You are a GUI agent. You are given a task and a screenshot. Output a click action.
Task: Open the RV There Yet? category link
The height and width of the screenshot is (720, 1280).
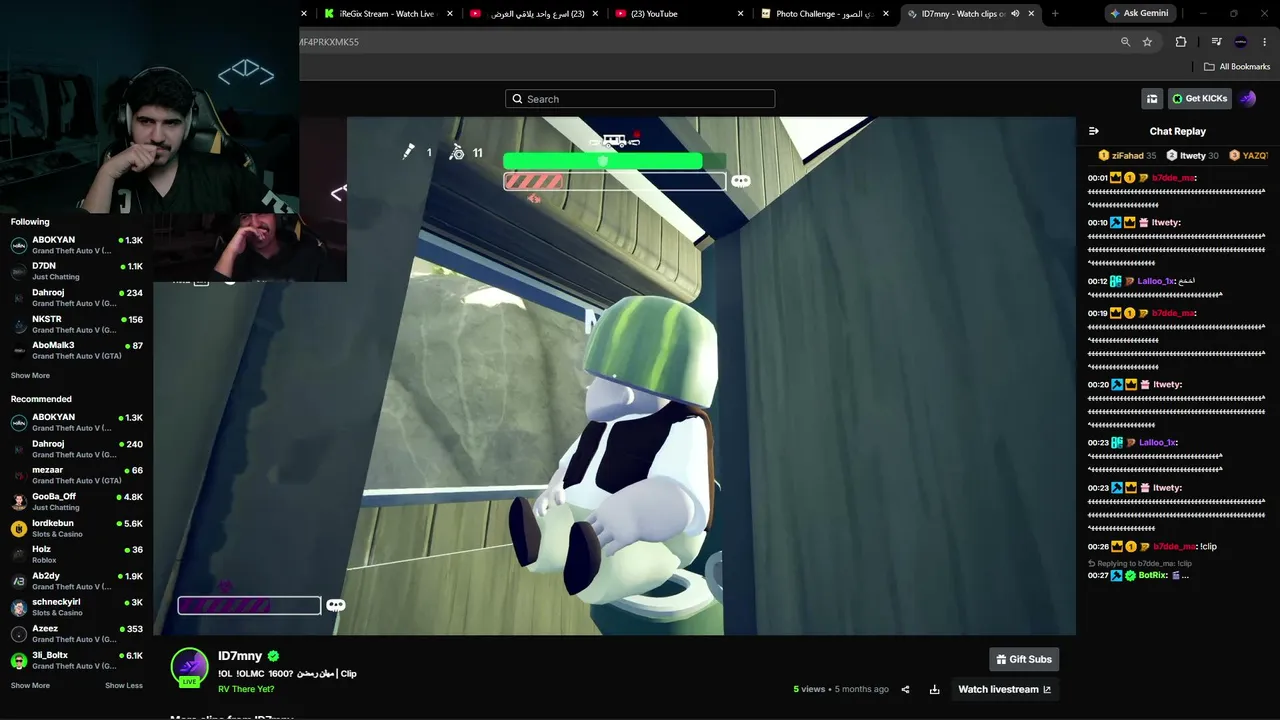(246, 689)
